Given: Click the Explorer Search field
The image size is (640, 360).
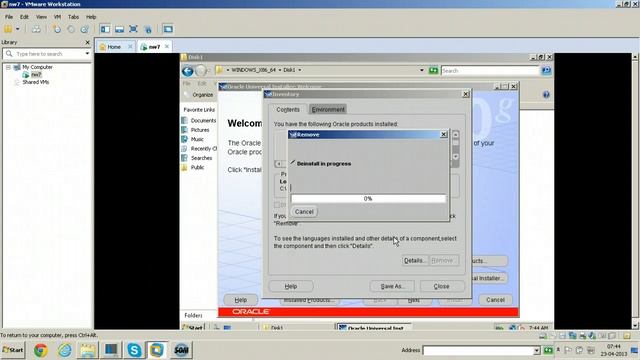Looking at the screenshot, I should [x=490, y=71].
